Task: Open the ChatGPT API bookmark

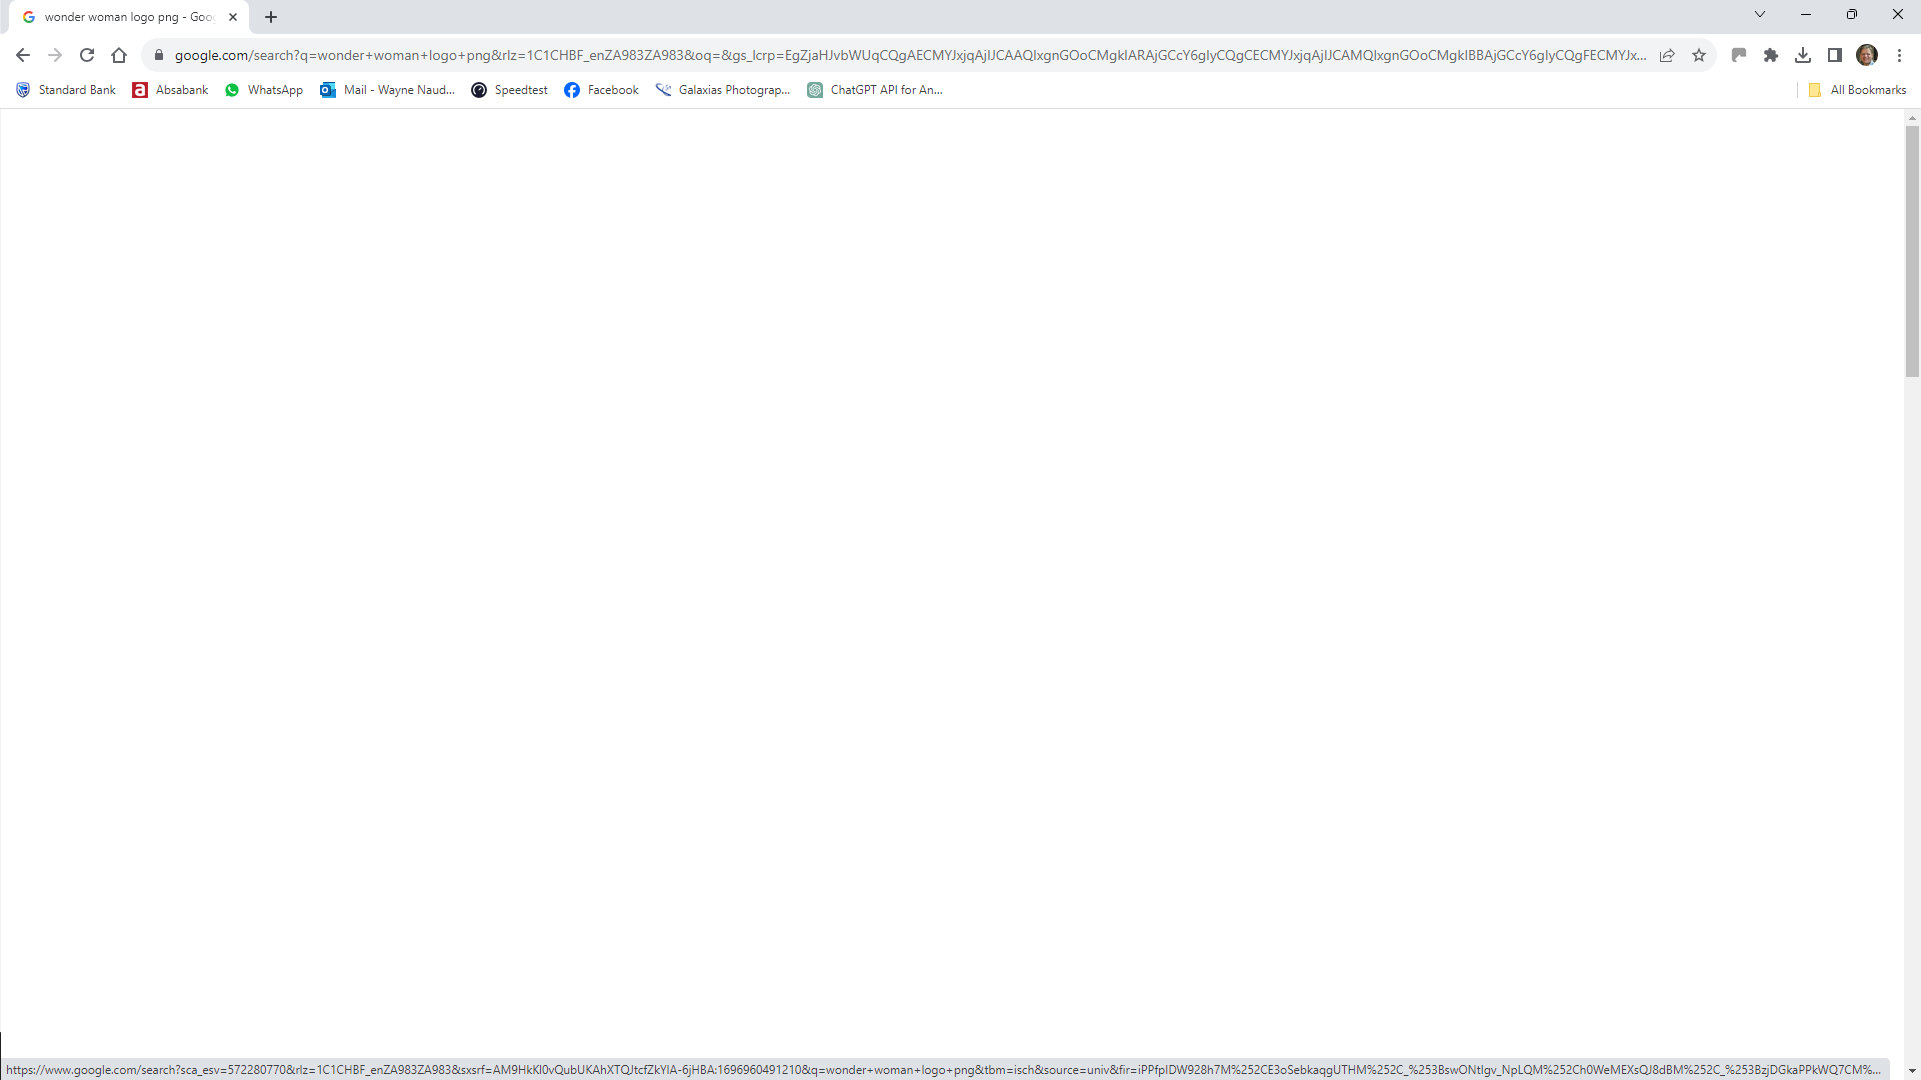Action: pyautogui.click(x=874, y=89)
